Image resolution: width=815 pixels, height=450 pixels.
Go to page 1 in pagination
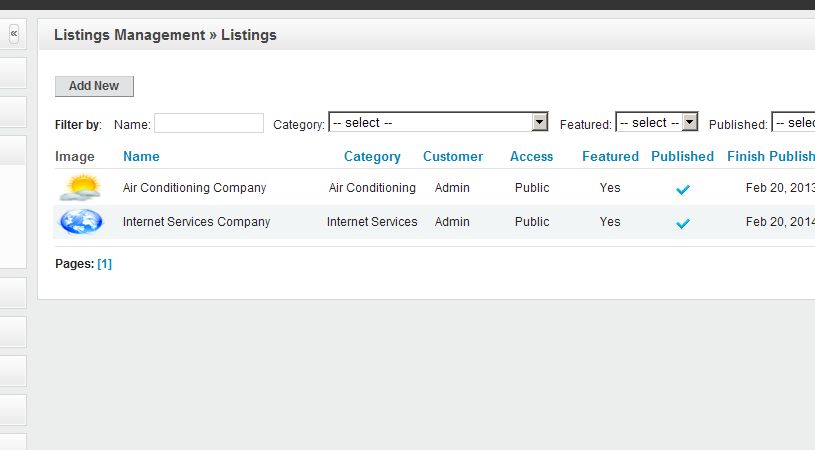click(x=104, y=264)
